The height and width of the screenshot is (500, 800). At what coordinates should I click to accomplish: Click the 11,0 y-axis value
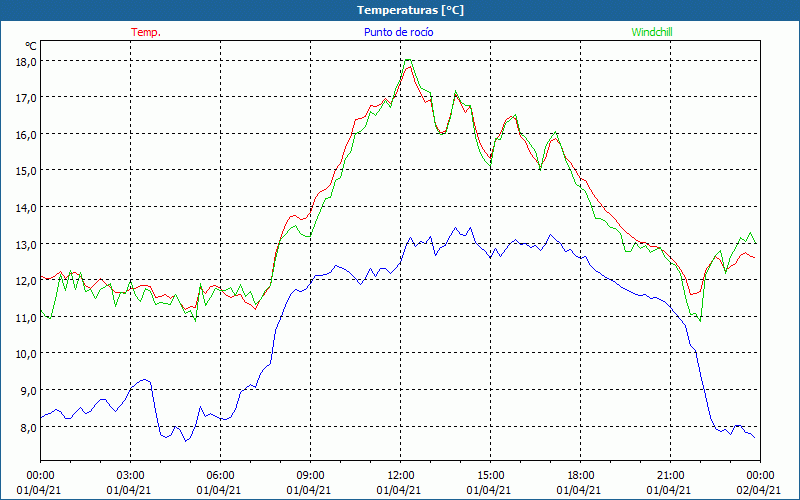[x=27, y=317]
